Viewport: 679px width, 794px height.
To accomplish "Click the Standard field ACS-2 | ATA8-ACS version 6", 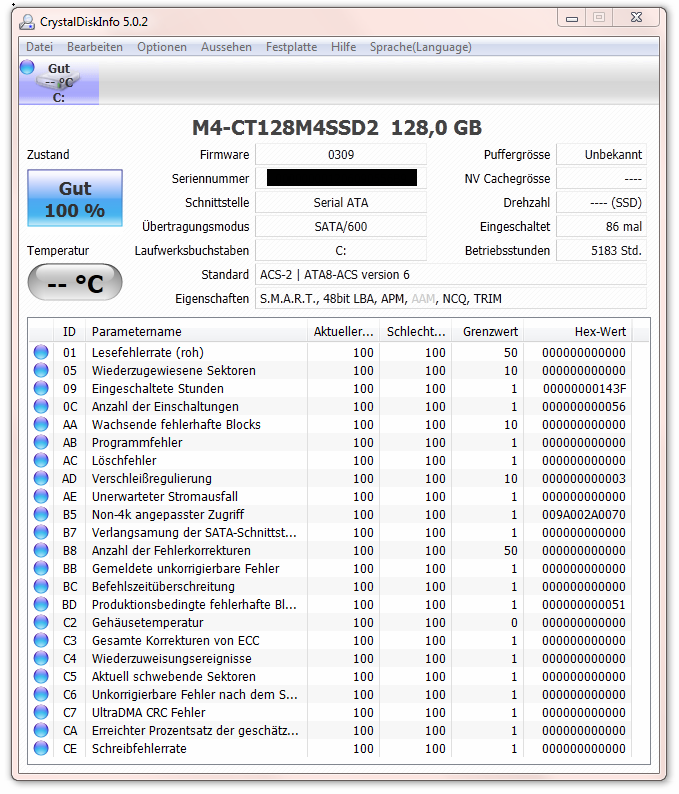I will point(451,274).
